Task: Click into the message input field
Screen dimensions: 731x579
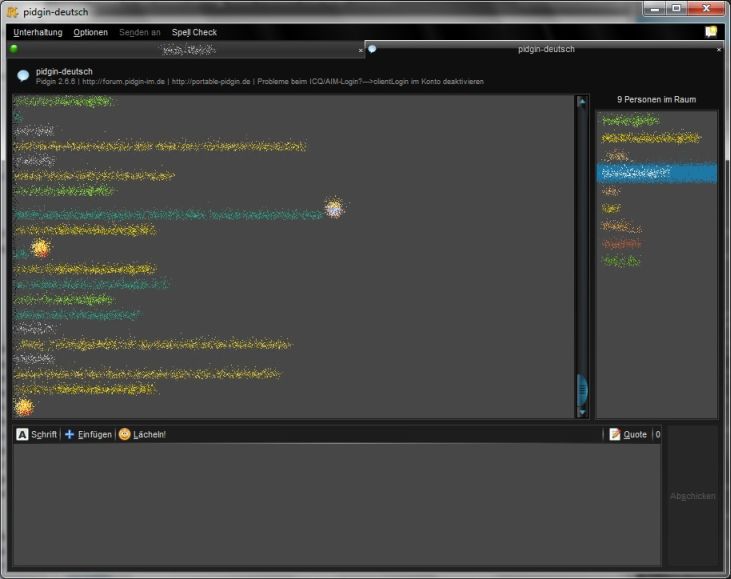Action: (x=336, y=505)
